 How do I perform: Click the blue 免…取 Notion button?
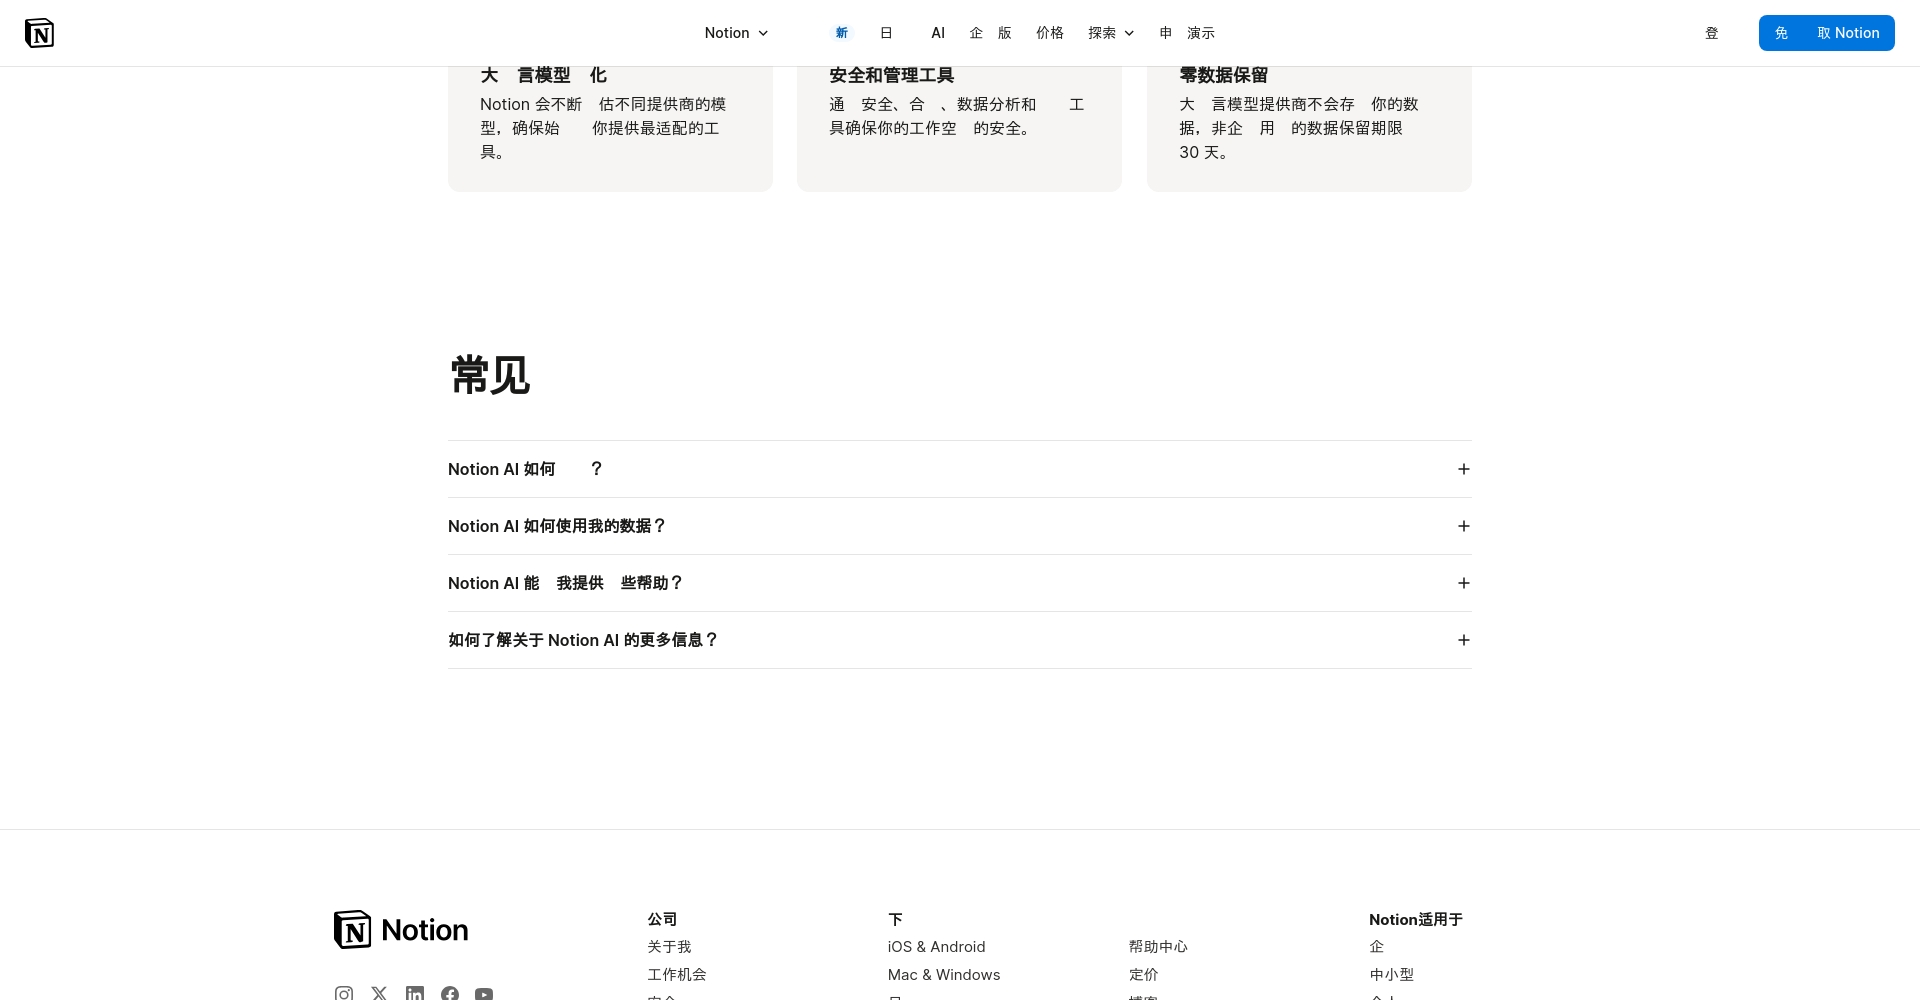pyautogui.click(x=1827, y=33)
